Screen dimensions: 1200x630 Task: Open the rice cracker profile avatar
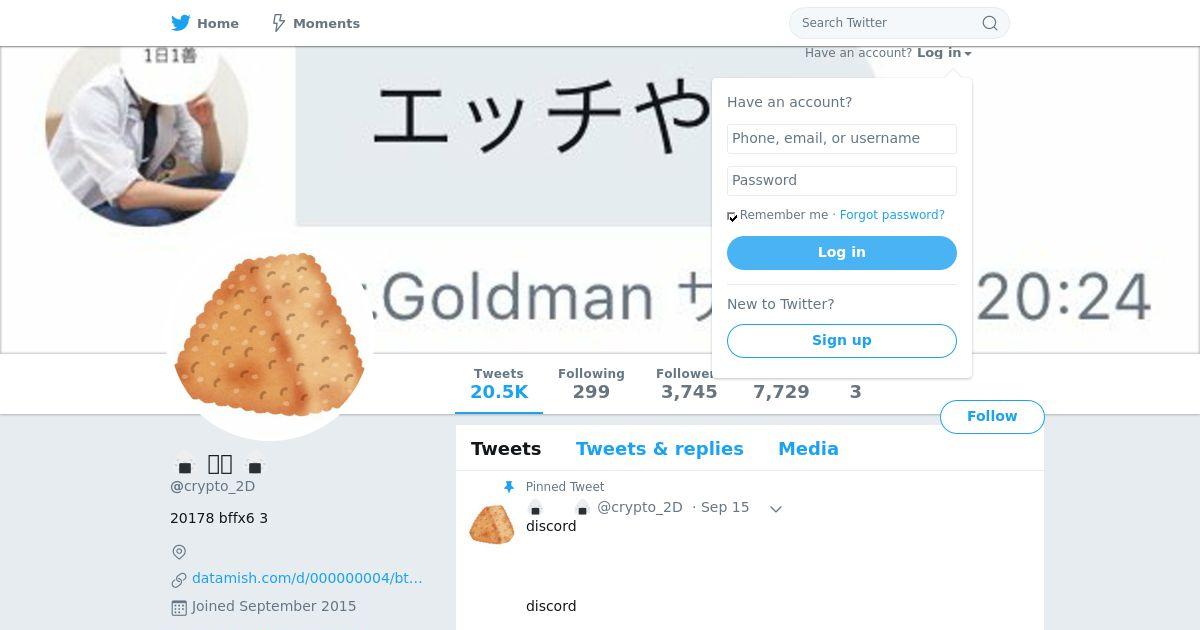coord(270,335)
